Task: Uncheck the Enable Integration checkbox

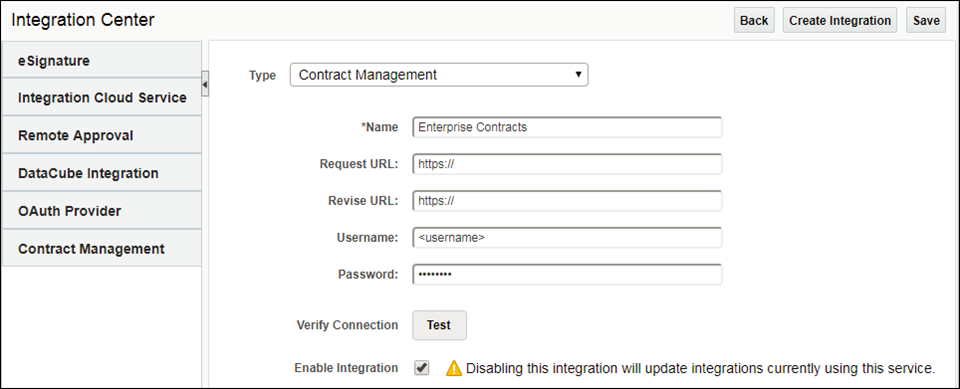Action: click(x=421, y=368)
